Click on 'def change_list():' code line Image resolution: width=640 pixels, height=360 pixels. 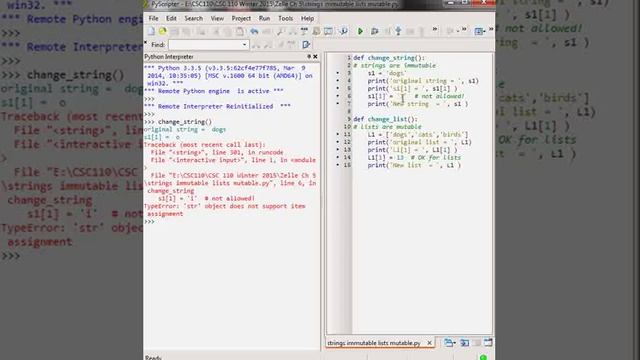(x=385, y=119)
